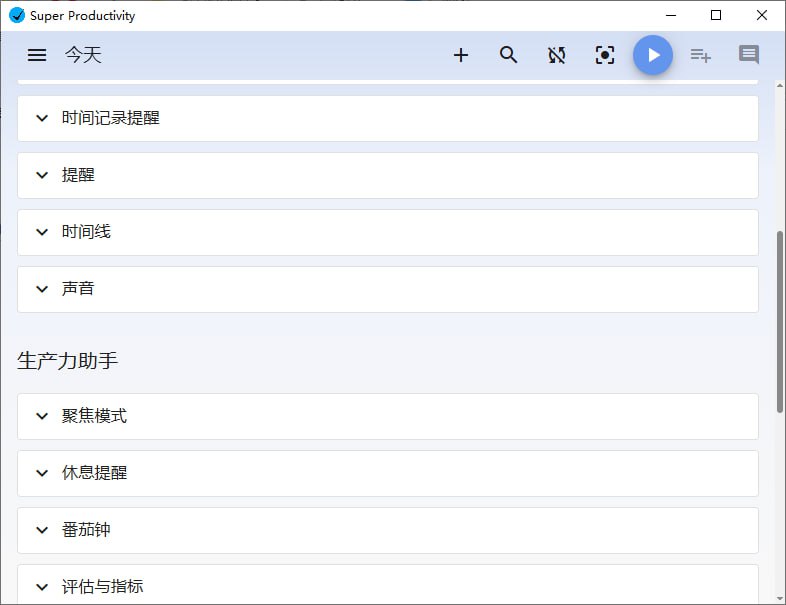This screenshot has width=786, height=605.
Task: Trigger sync using the sync arrows icon
Action: (557, 55)
